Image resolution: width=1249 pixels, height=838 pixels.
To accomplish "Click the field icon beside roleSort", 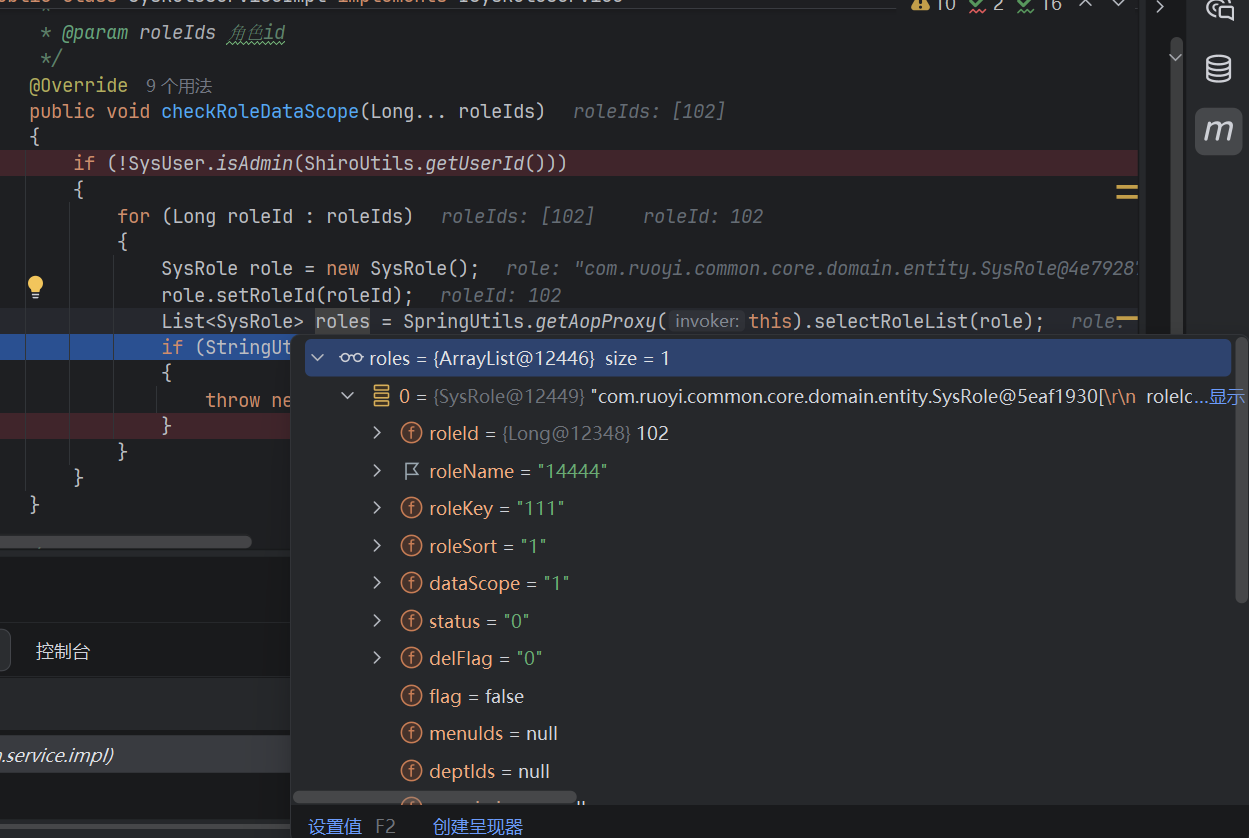I will (x=411, y=546).
